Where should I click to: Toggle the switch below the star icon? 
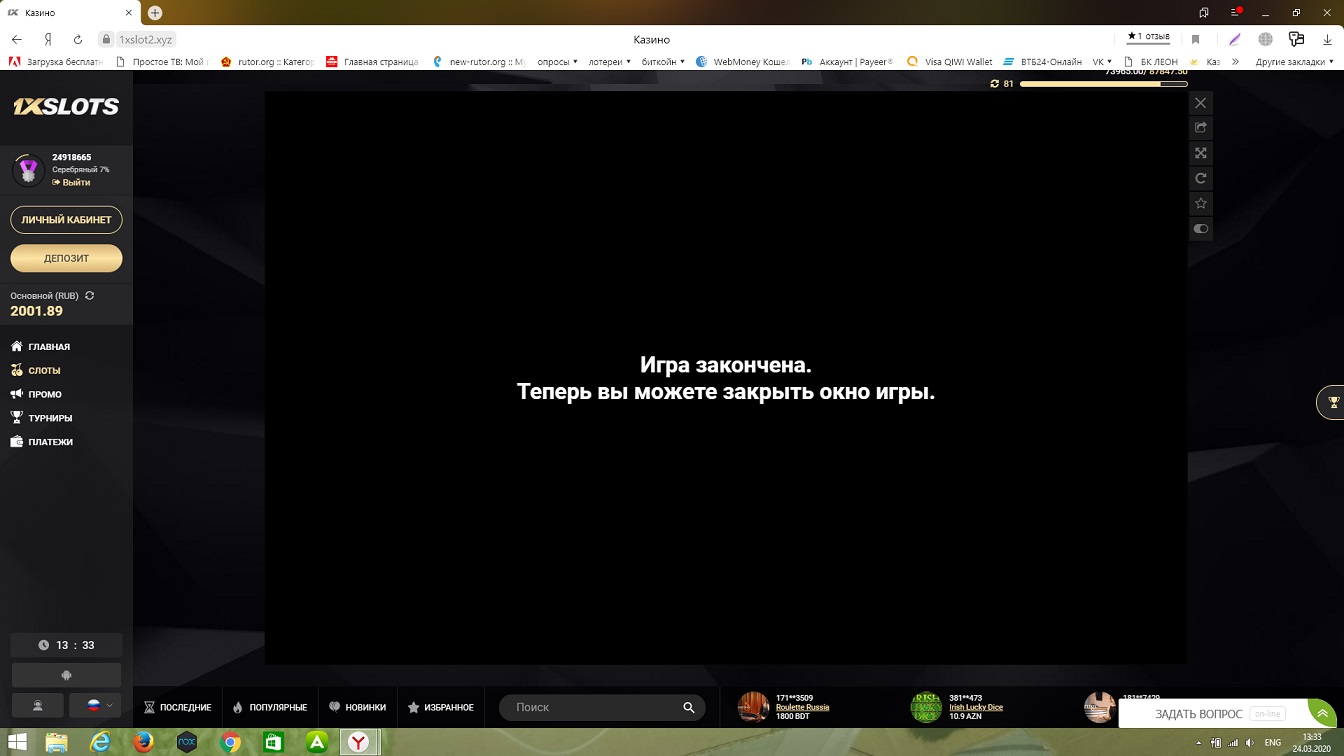(x=1201, y=229)
